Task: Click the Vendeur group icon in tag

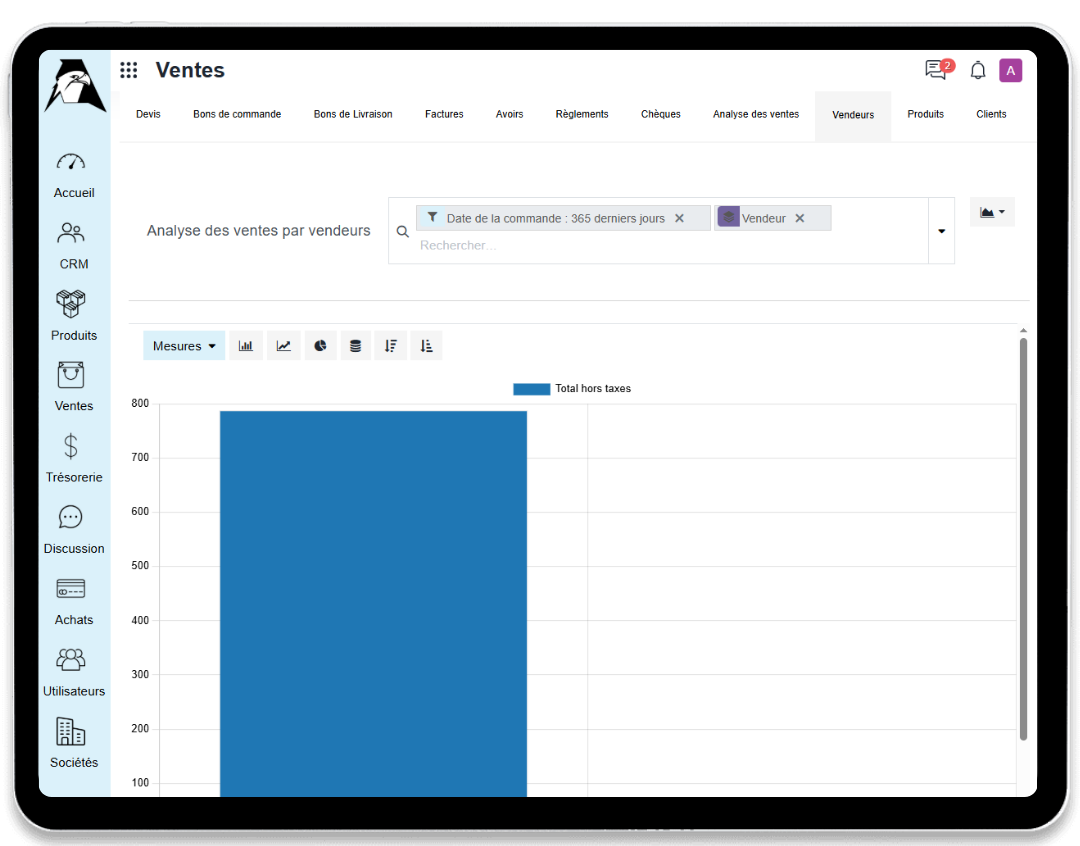Action: (729, 217)
